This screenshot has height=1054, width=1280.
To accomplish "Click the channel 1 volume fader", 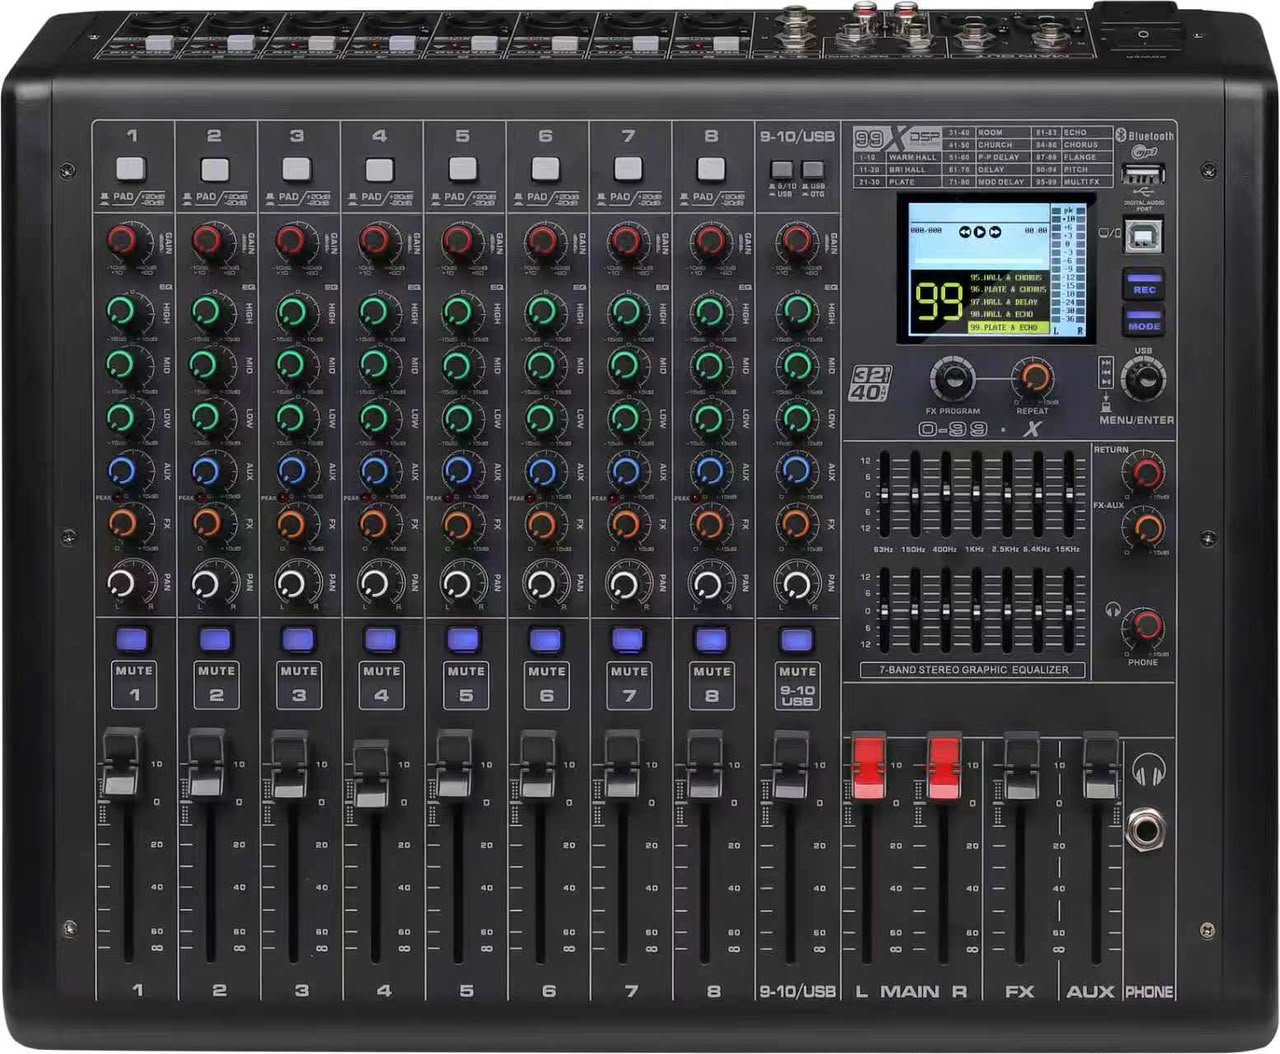I will pos(123,764).
